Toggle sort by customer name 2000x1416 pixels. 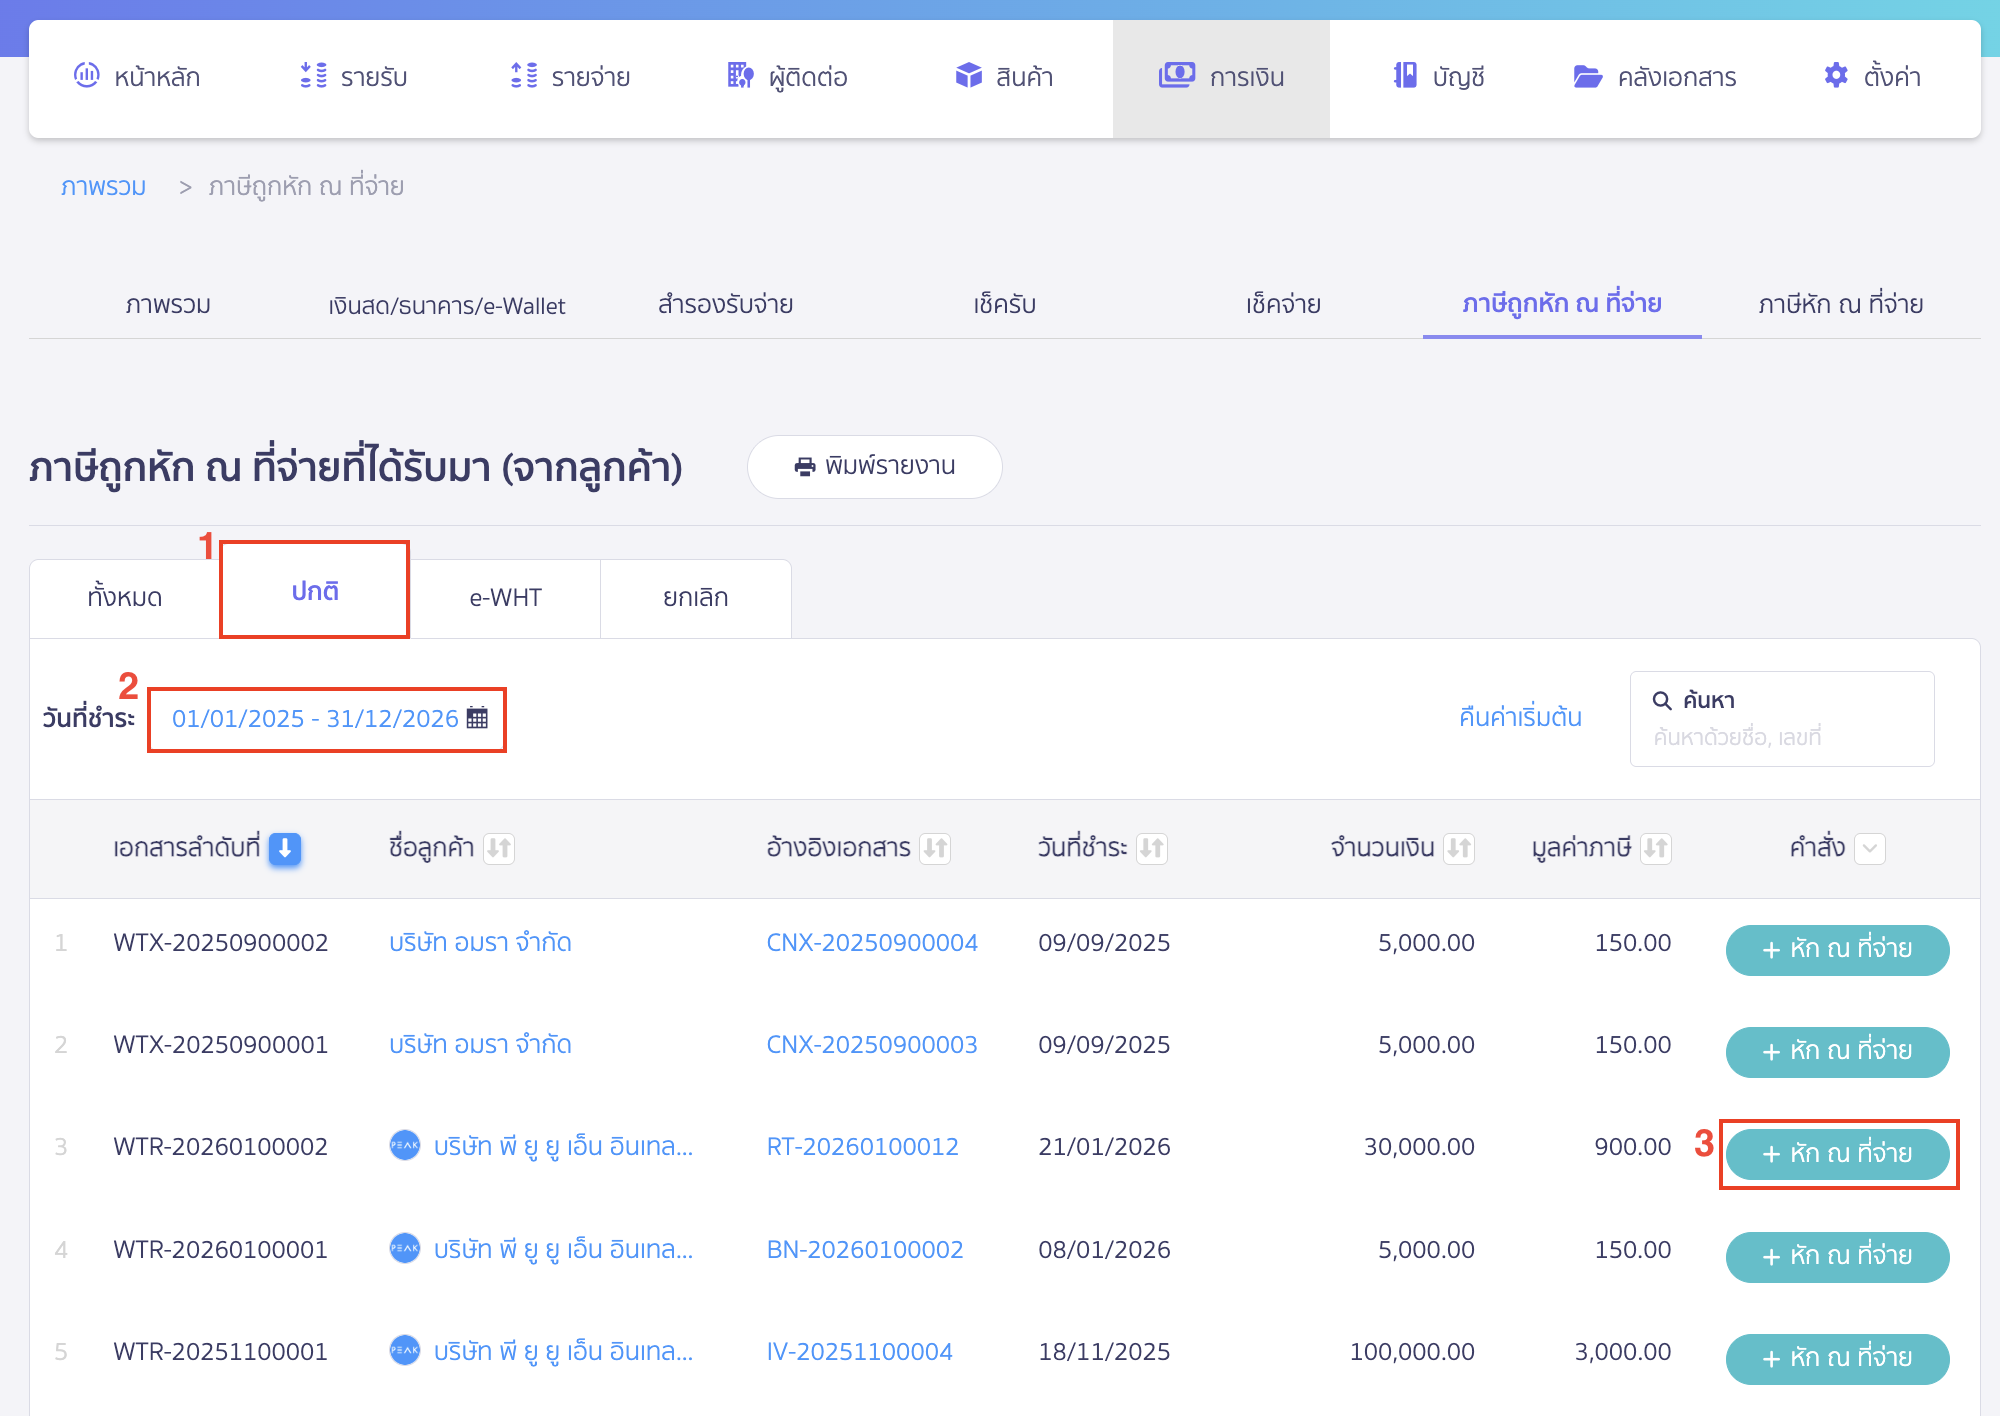click(x=499, y=848)
